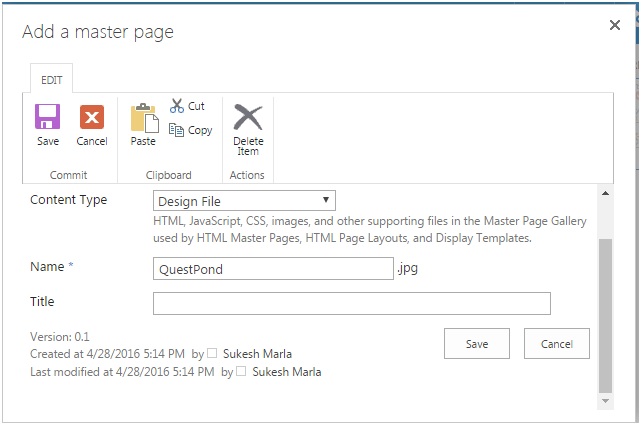Click the scrollbar up arrow

coord(605,193)
